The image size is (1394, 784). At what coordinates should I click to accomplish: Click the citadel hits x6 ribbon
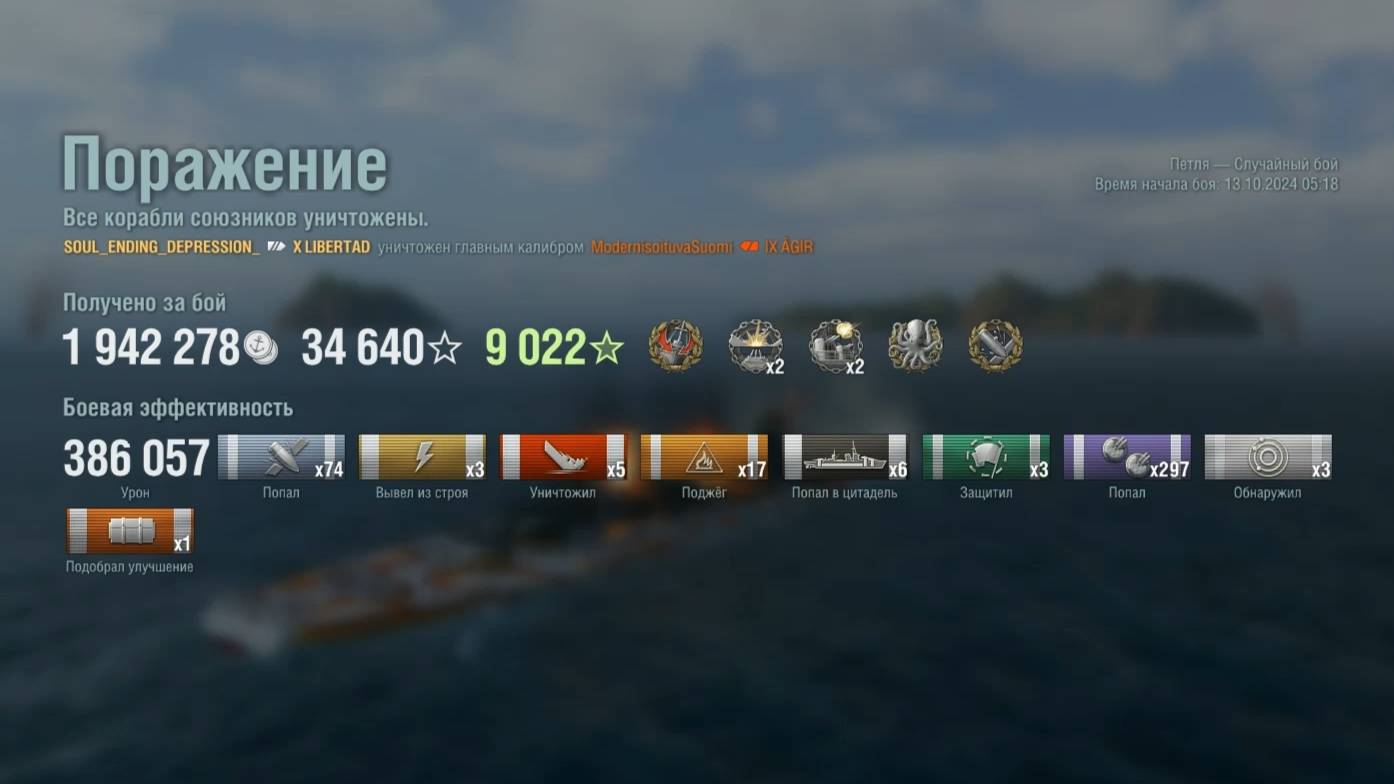click(x=845, y=457)
